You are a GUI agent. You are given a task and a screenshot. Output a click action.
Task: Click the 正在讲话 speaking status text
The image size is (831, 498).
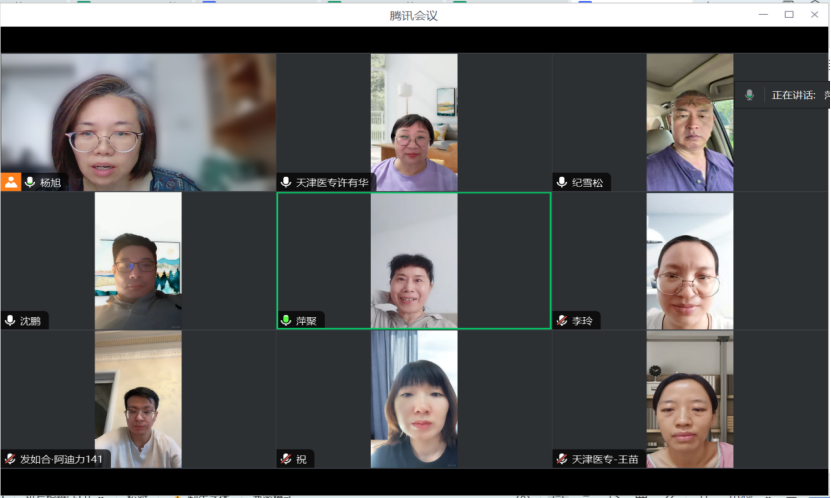(793, 95)
